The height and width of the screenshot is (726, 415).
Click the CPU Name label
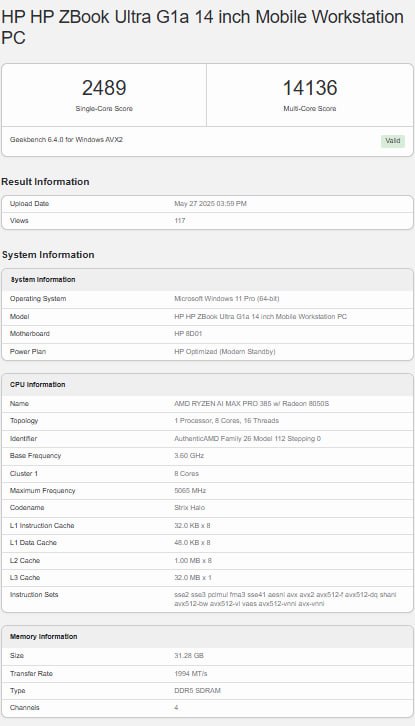pyautogui.click(x=19, y=404)
